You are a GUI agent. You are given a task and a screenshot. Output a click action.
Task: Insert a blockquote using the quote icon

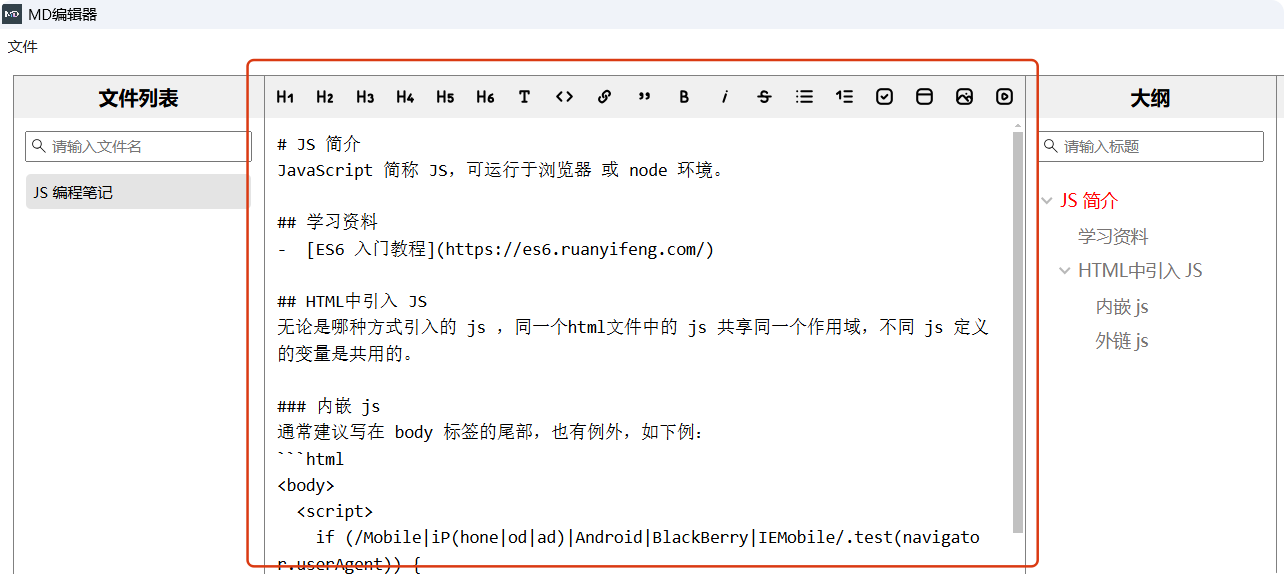point(645,97)
